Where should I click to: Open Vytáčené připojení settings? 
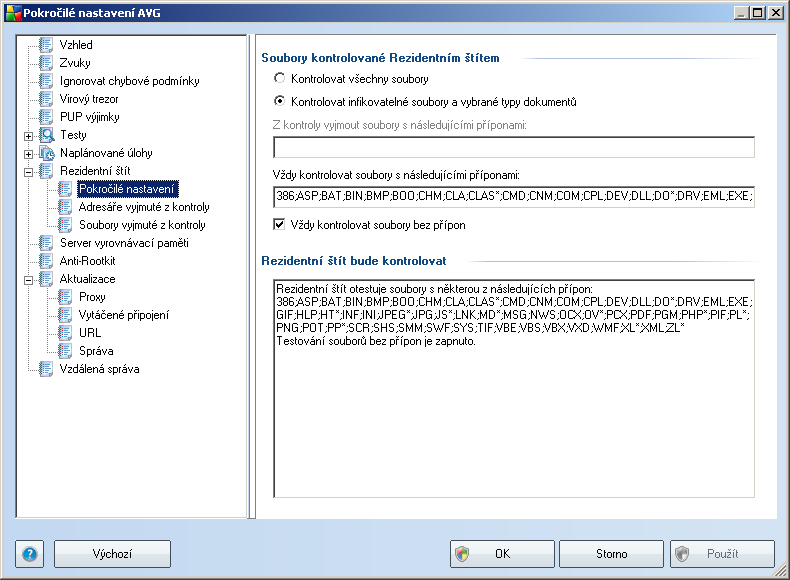[124, 315]
